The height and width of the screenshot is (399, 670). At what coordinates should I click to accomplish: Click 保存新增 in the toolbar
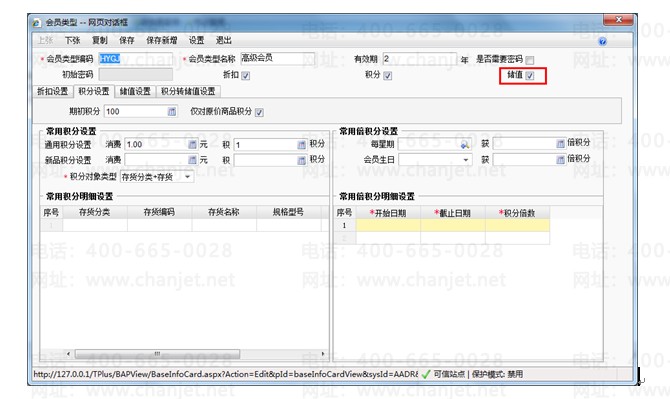point(162,40)
